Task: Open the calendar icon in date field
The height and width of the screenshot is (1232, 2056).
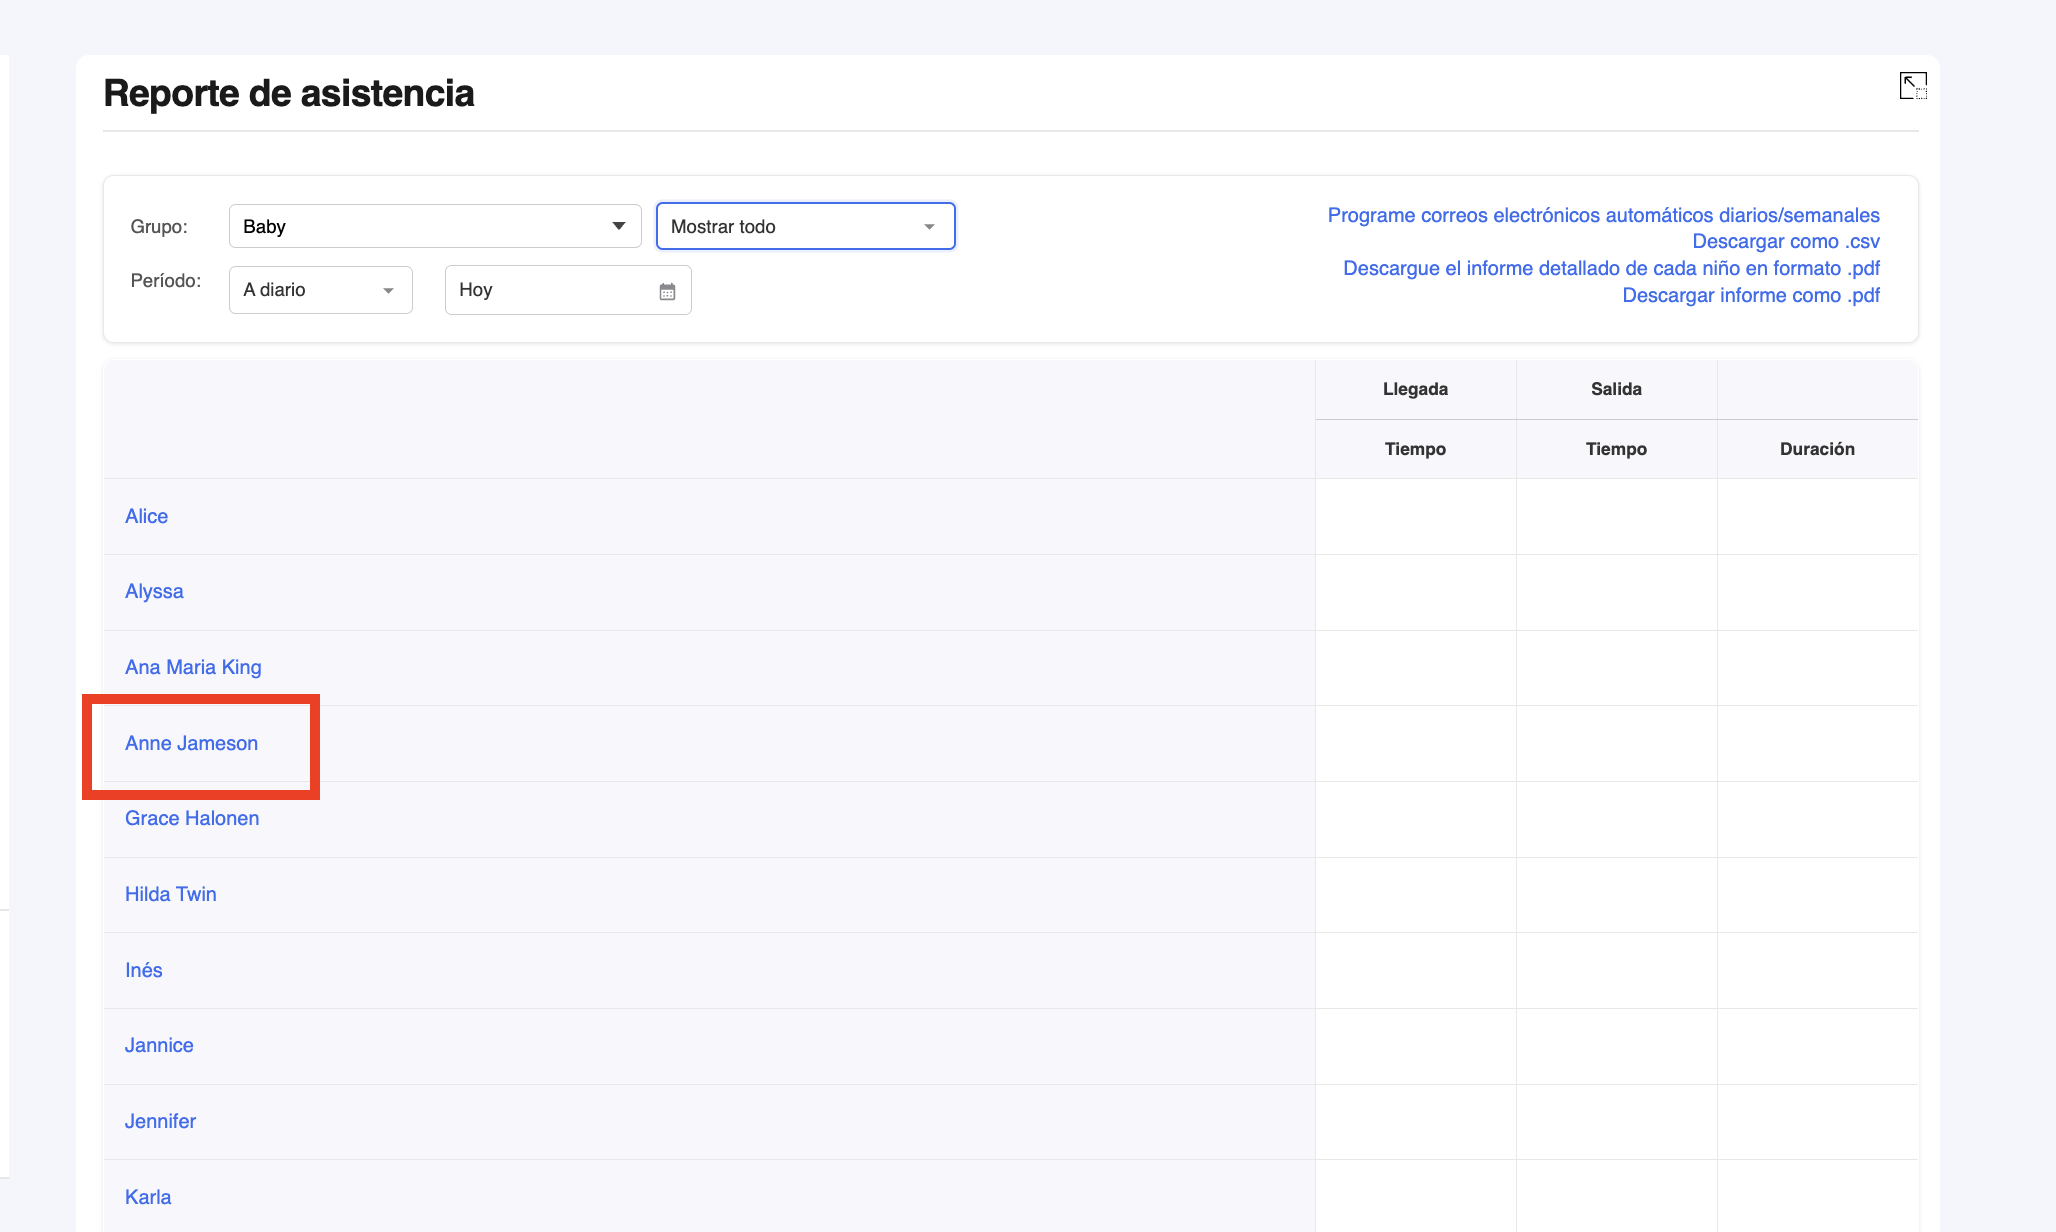Action: coord(667,291)
